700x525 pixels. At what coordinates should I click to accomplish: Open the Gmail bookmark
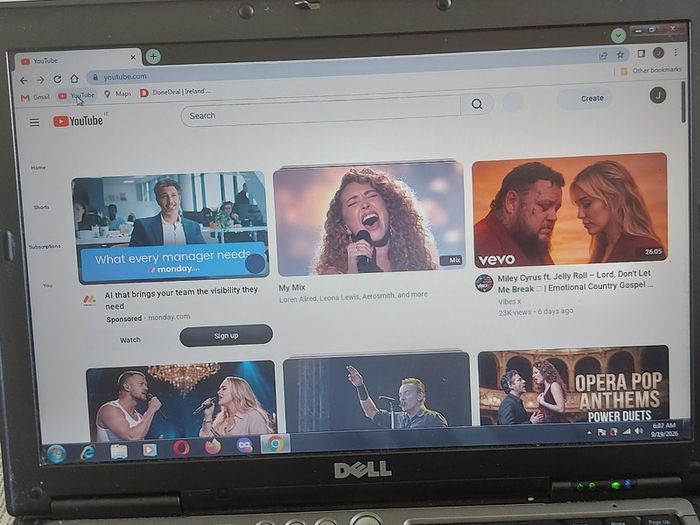tap(35, 97)
